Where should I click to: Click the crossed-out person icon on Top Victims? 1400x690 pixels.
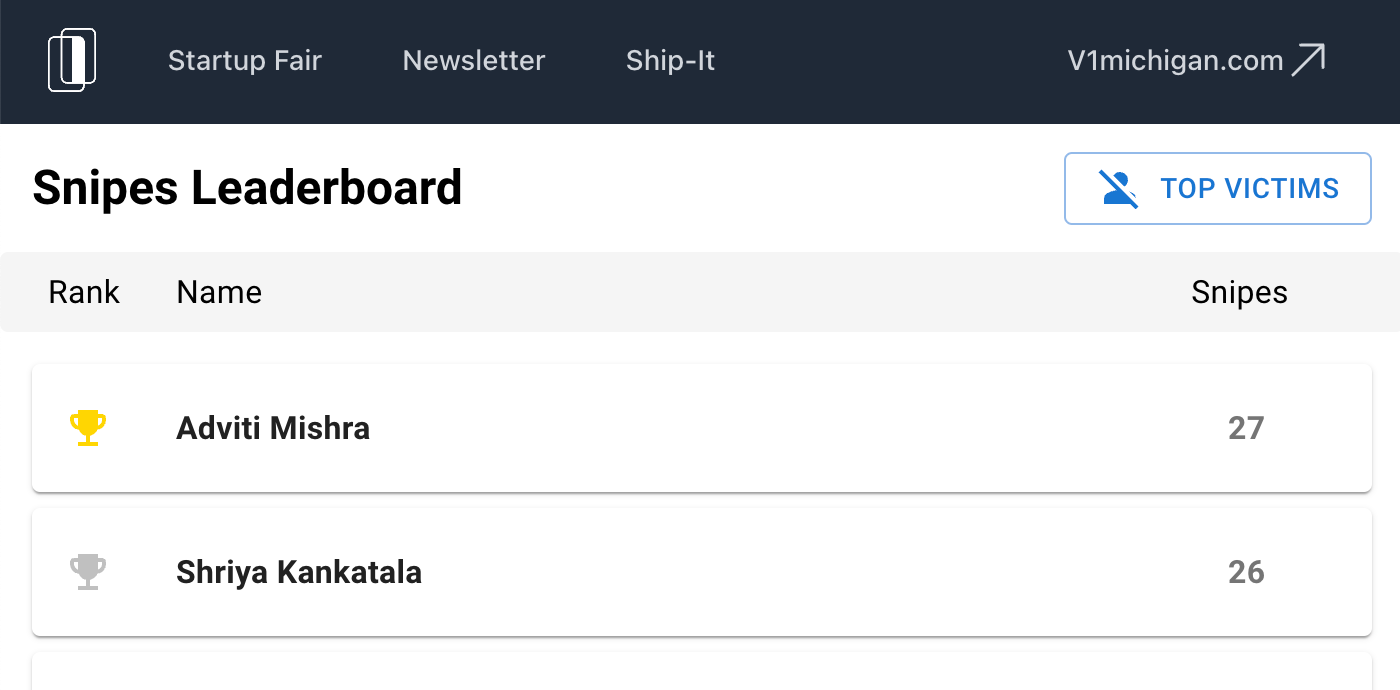tap(1119, 188)
